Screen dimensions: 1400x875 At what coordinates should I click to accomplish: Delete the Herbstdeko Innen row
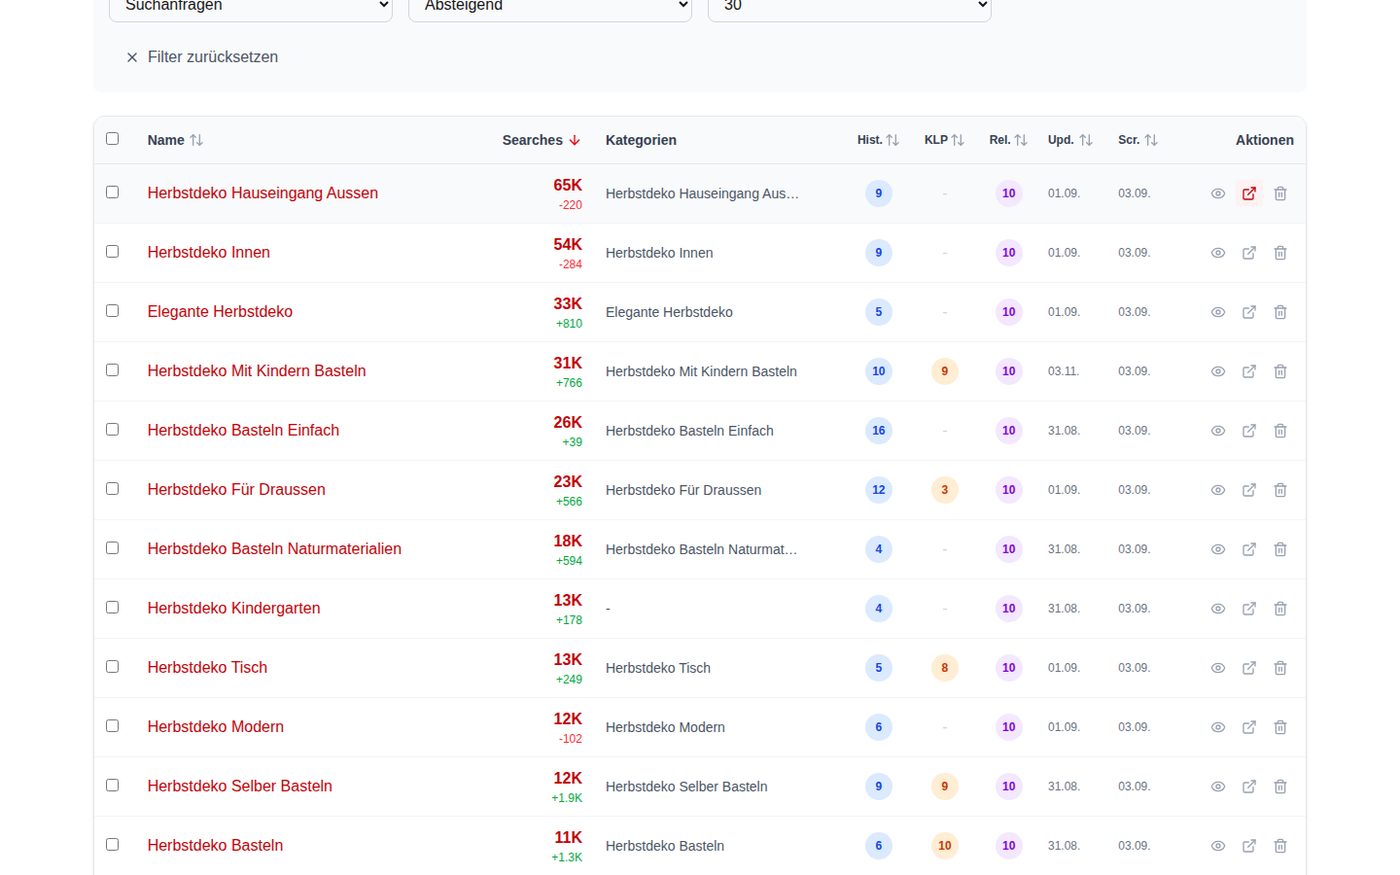[x=1280, y=253]
